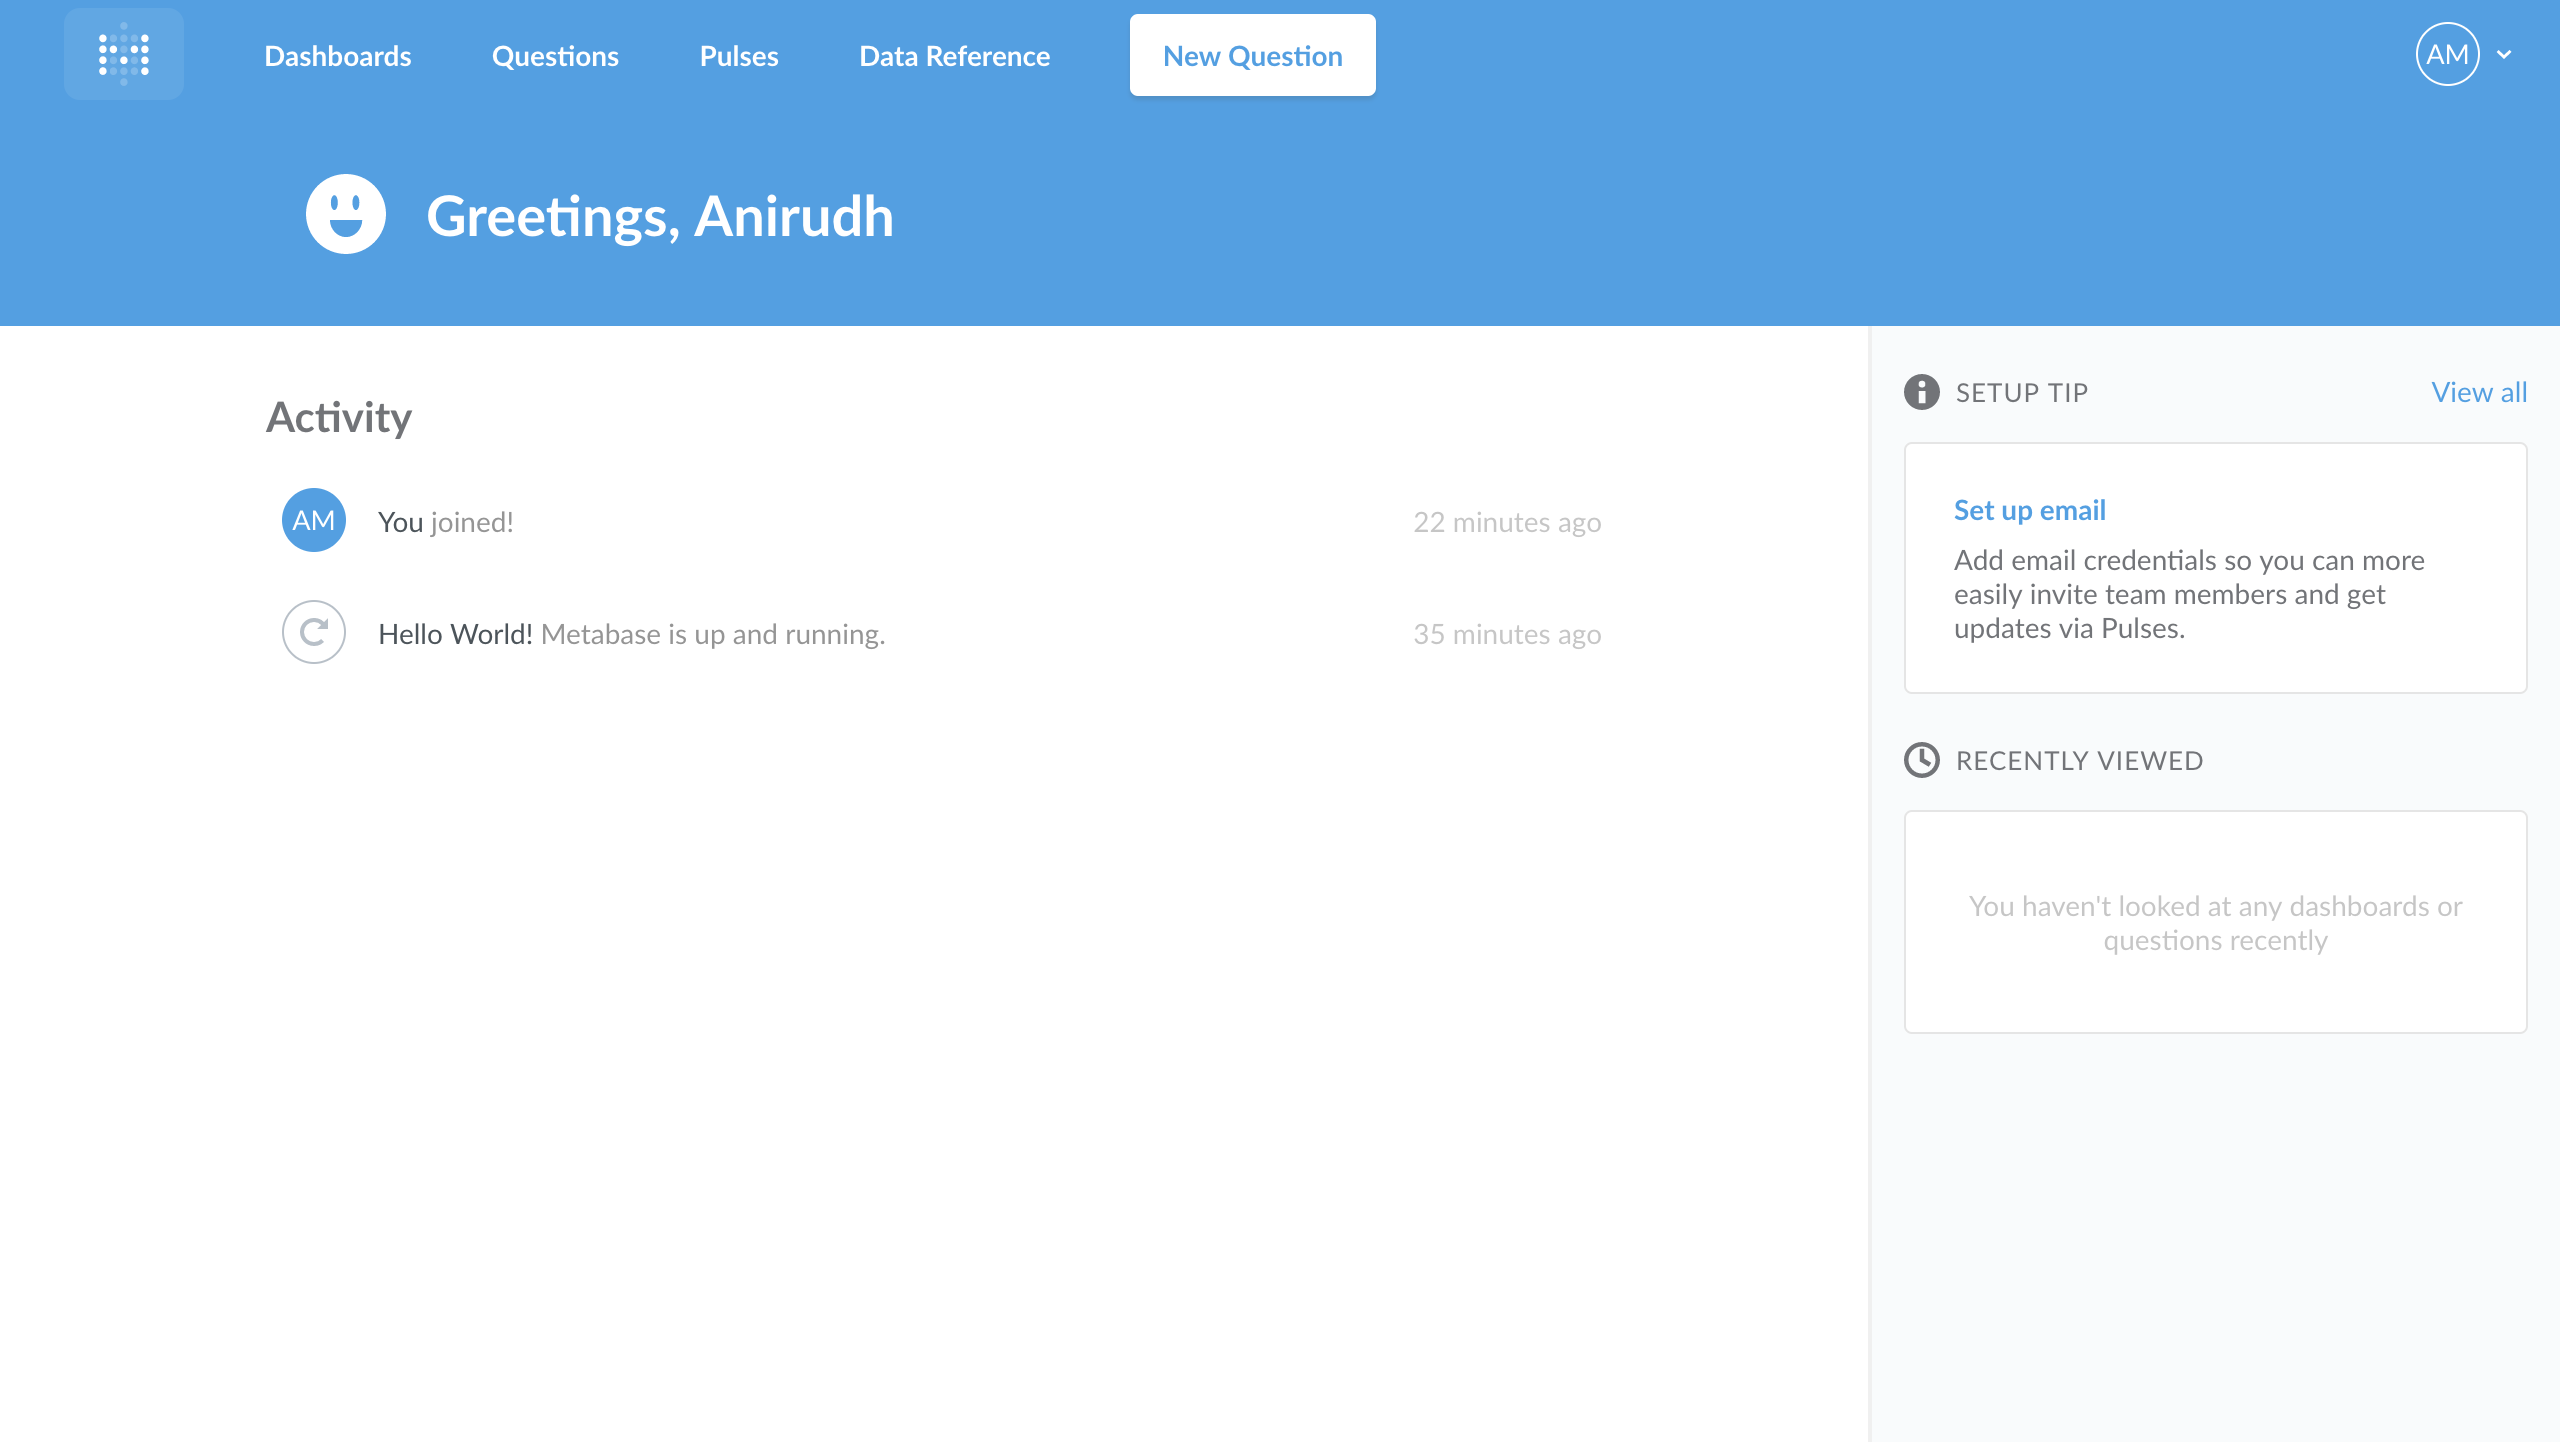Open the Set up email link
Viewport: 2560px width, 1442px height.
coord(2029,510)
